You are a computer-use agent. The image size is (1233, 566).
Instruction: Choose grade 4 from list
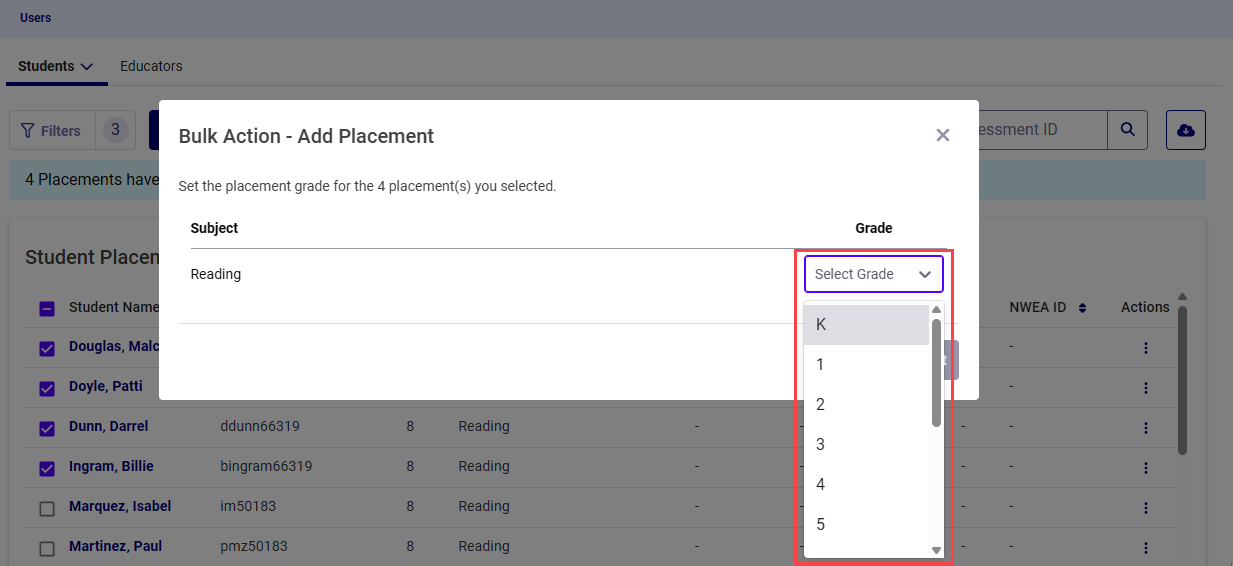point(866,484)
